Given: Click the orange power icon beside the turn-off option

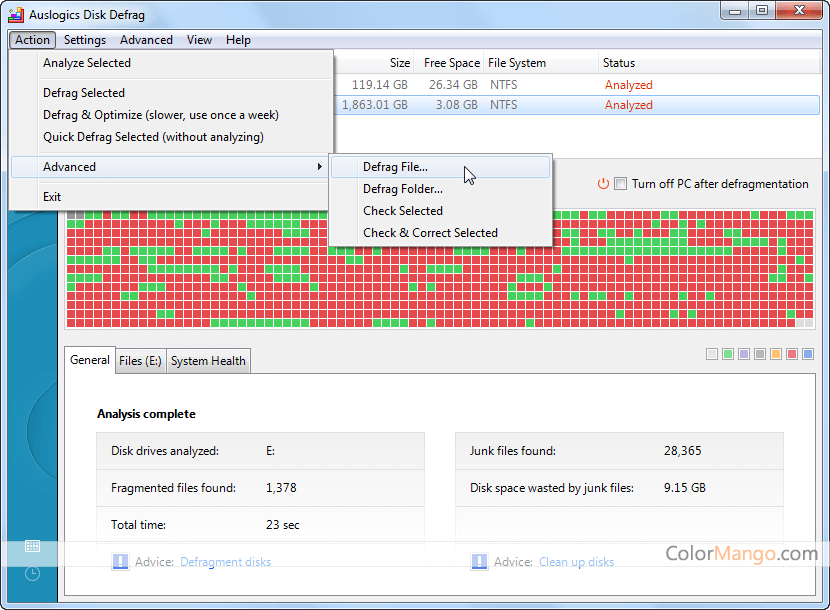Looking at the screenshot, I should (603, 184).
